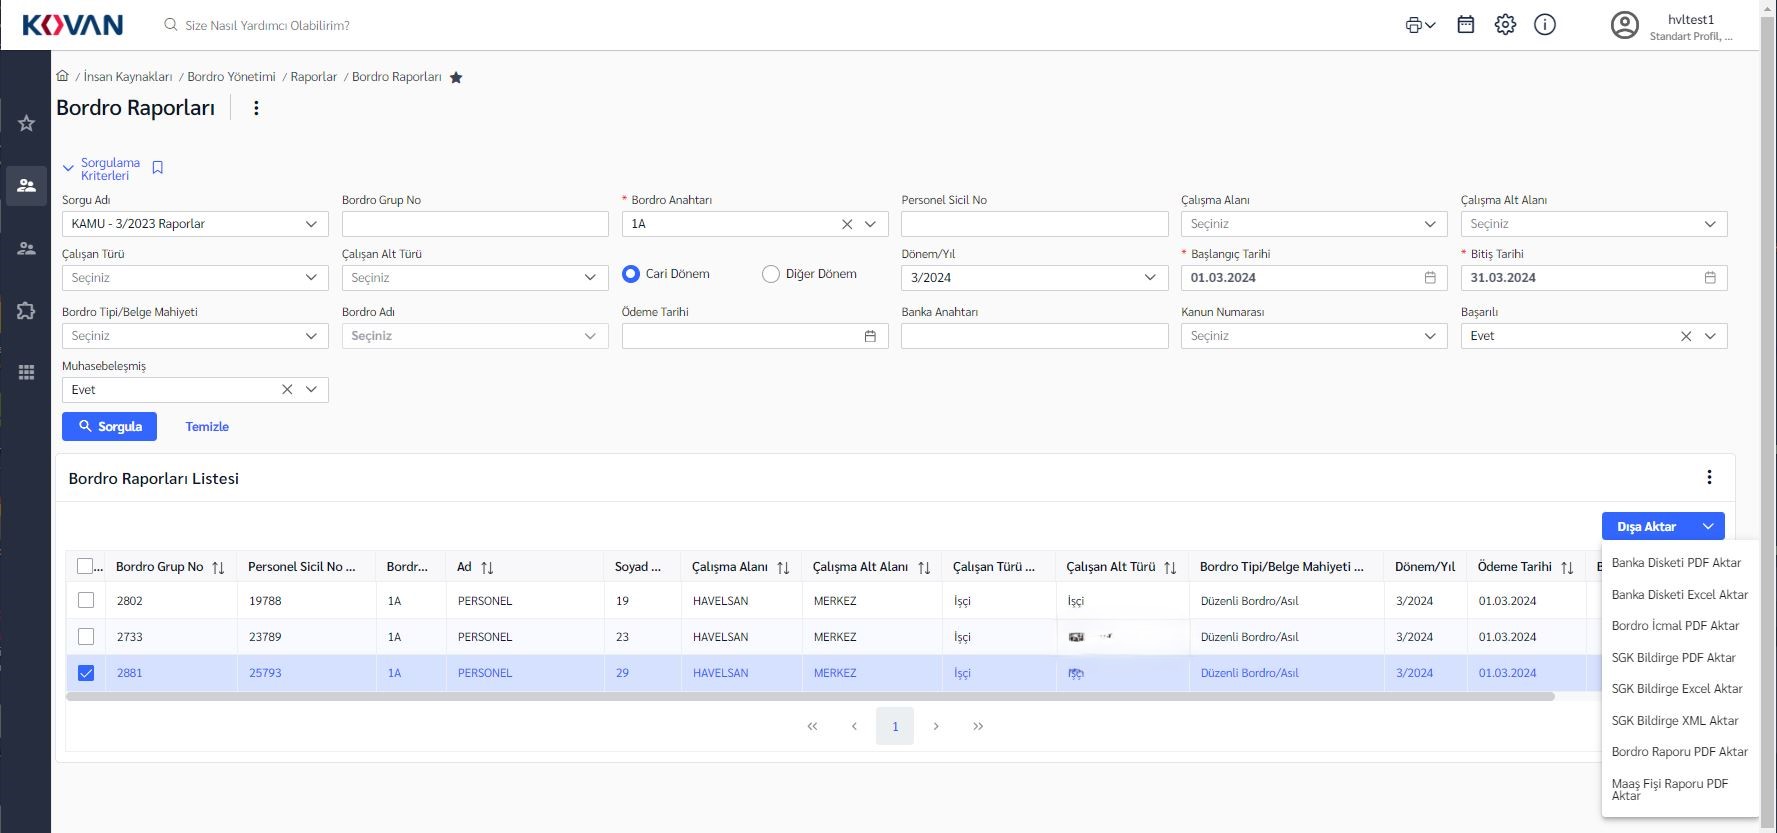Click the printer icon in top bar
This screenshot has height=833, width=1777.
point(1414,25)
